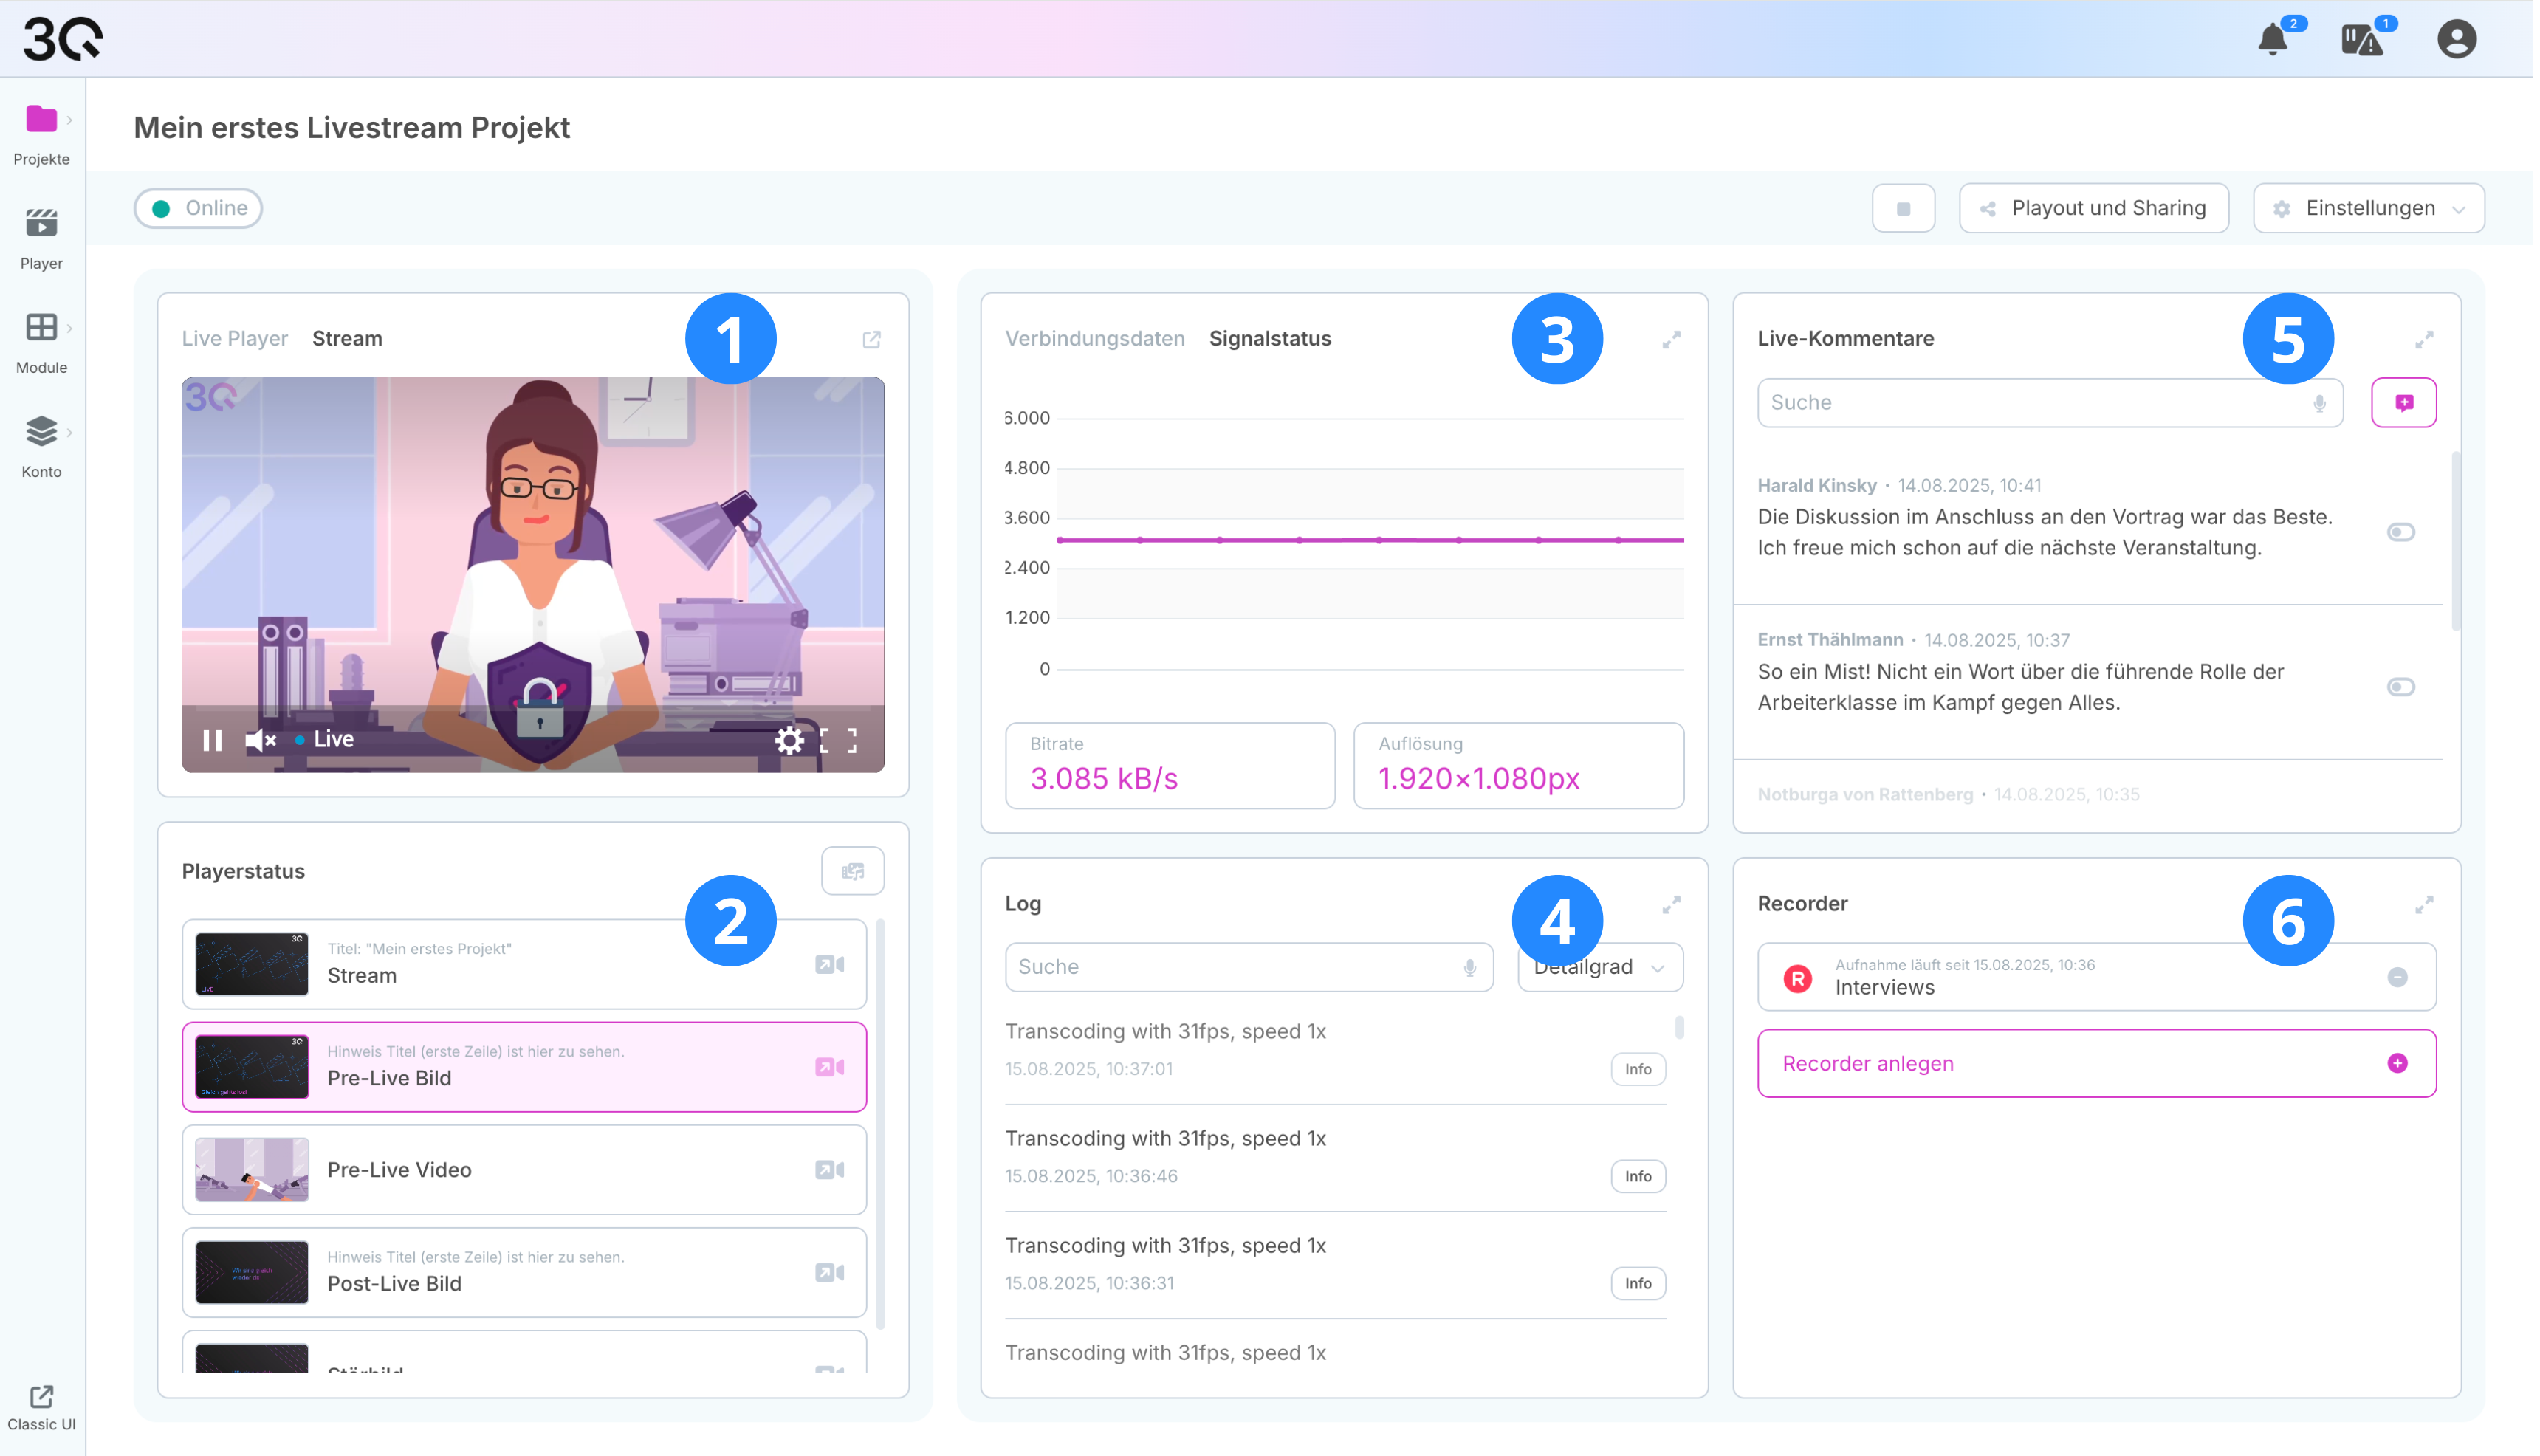The image size is (2540, 1456).
Task: Activate the Pre-Live Video player status
Action: pos(831,1172)
